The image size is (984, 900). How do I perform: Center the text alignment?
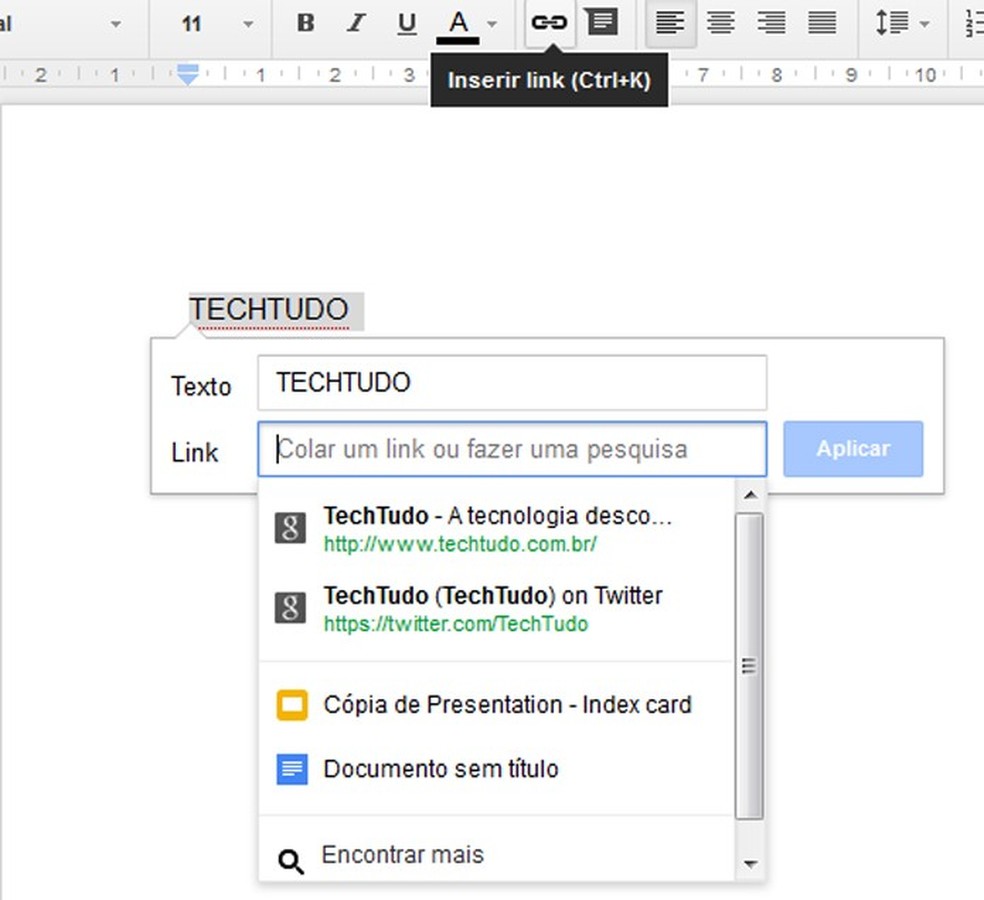coord(720,23)
